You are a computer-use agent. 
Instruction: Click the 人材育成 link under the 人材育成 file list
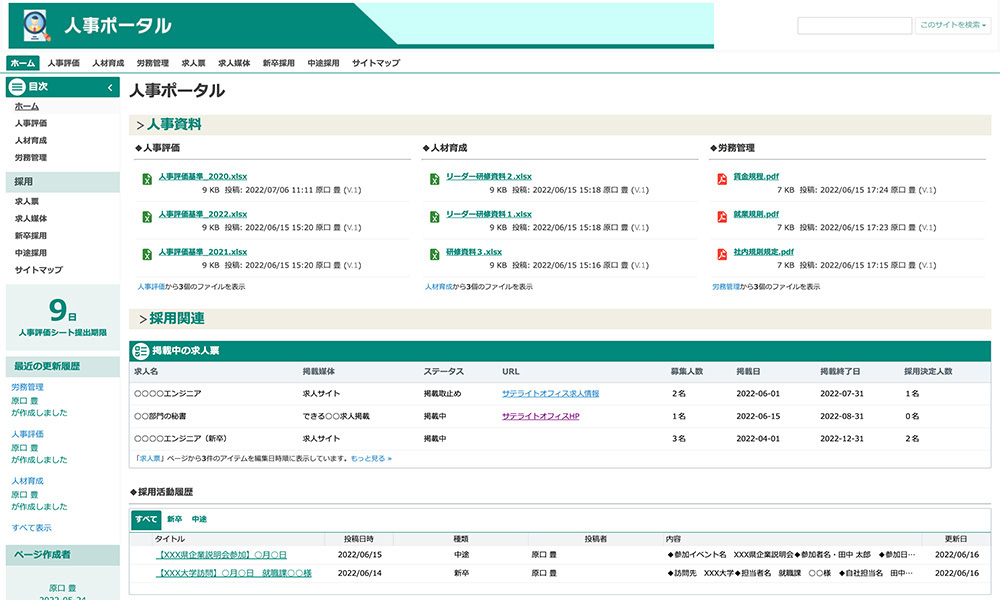(x=439, y=287)
